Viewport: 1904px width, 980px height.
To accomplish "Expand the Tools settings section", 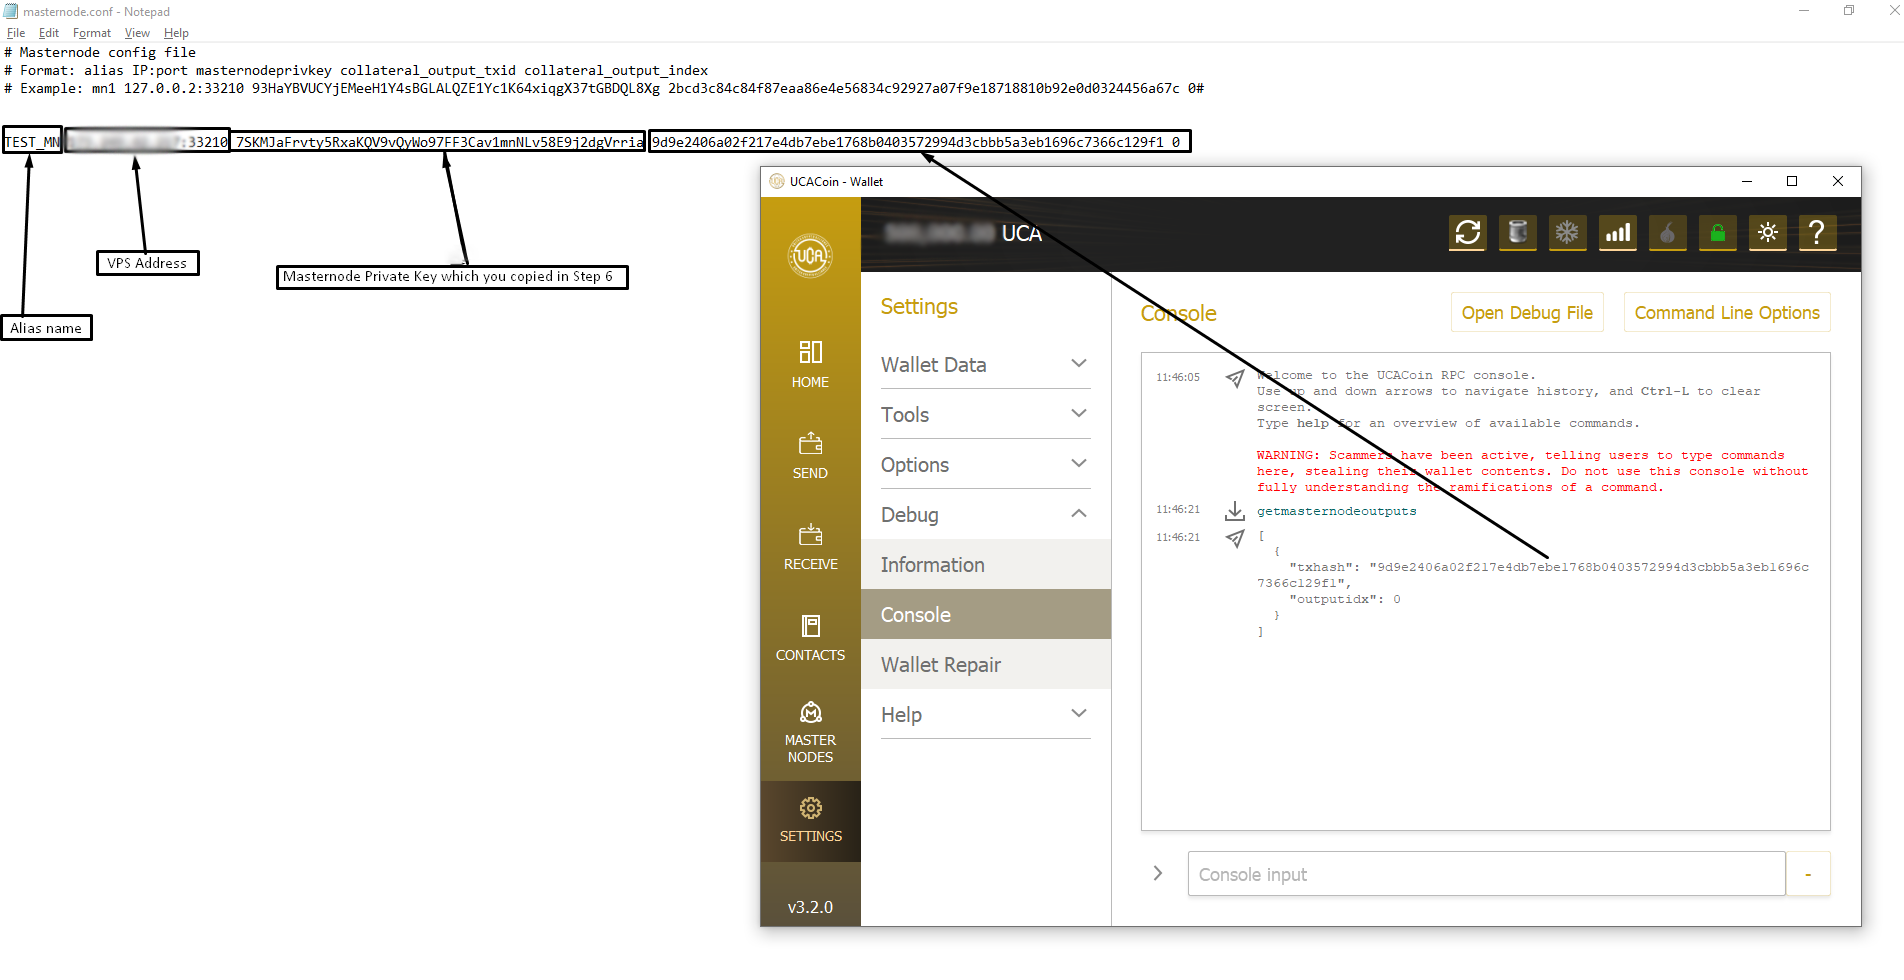I will coord(985,414).
